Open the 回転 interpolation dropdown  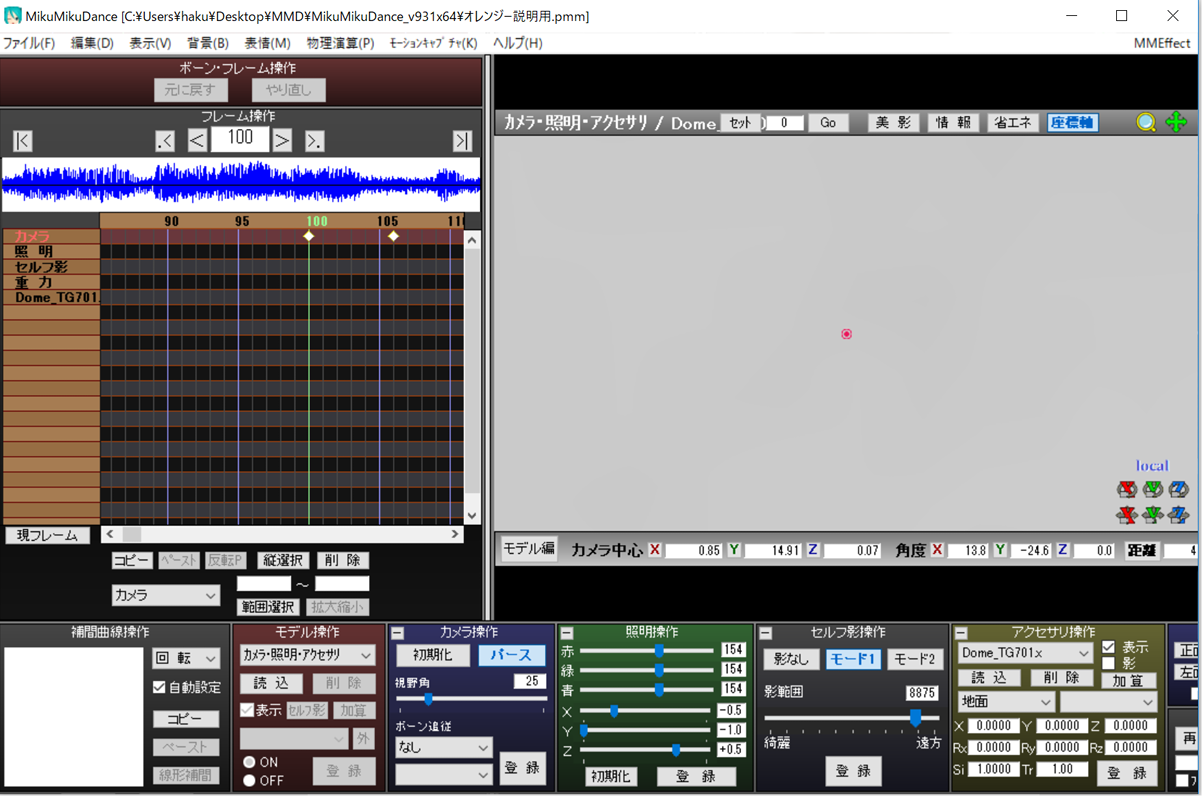click(186, 658)
